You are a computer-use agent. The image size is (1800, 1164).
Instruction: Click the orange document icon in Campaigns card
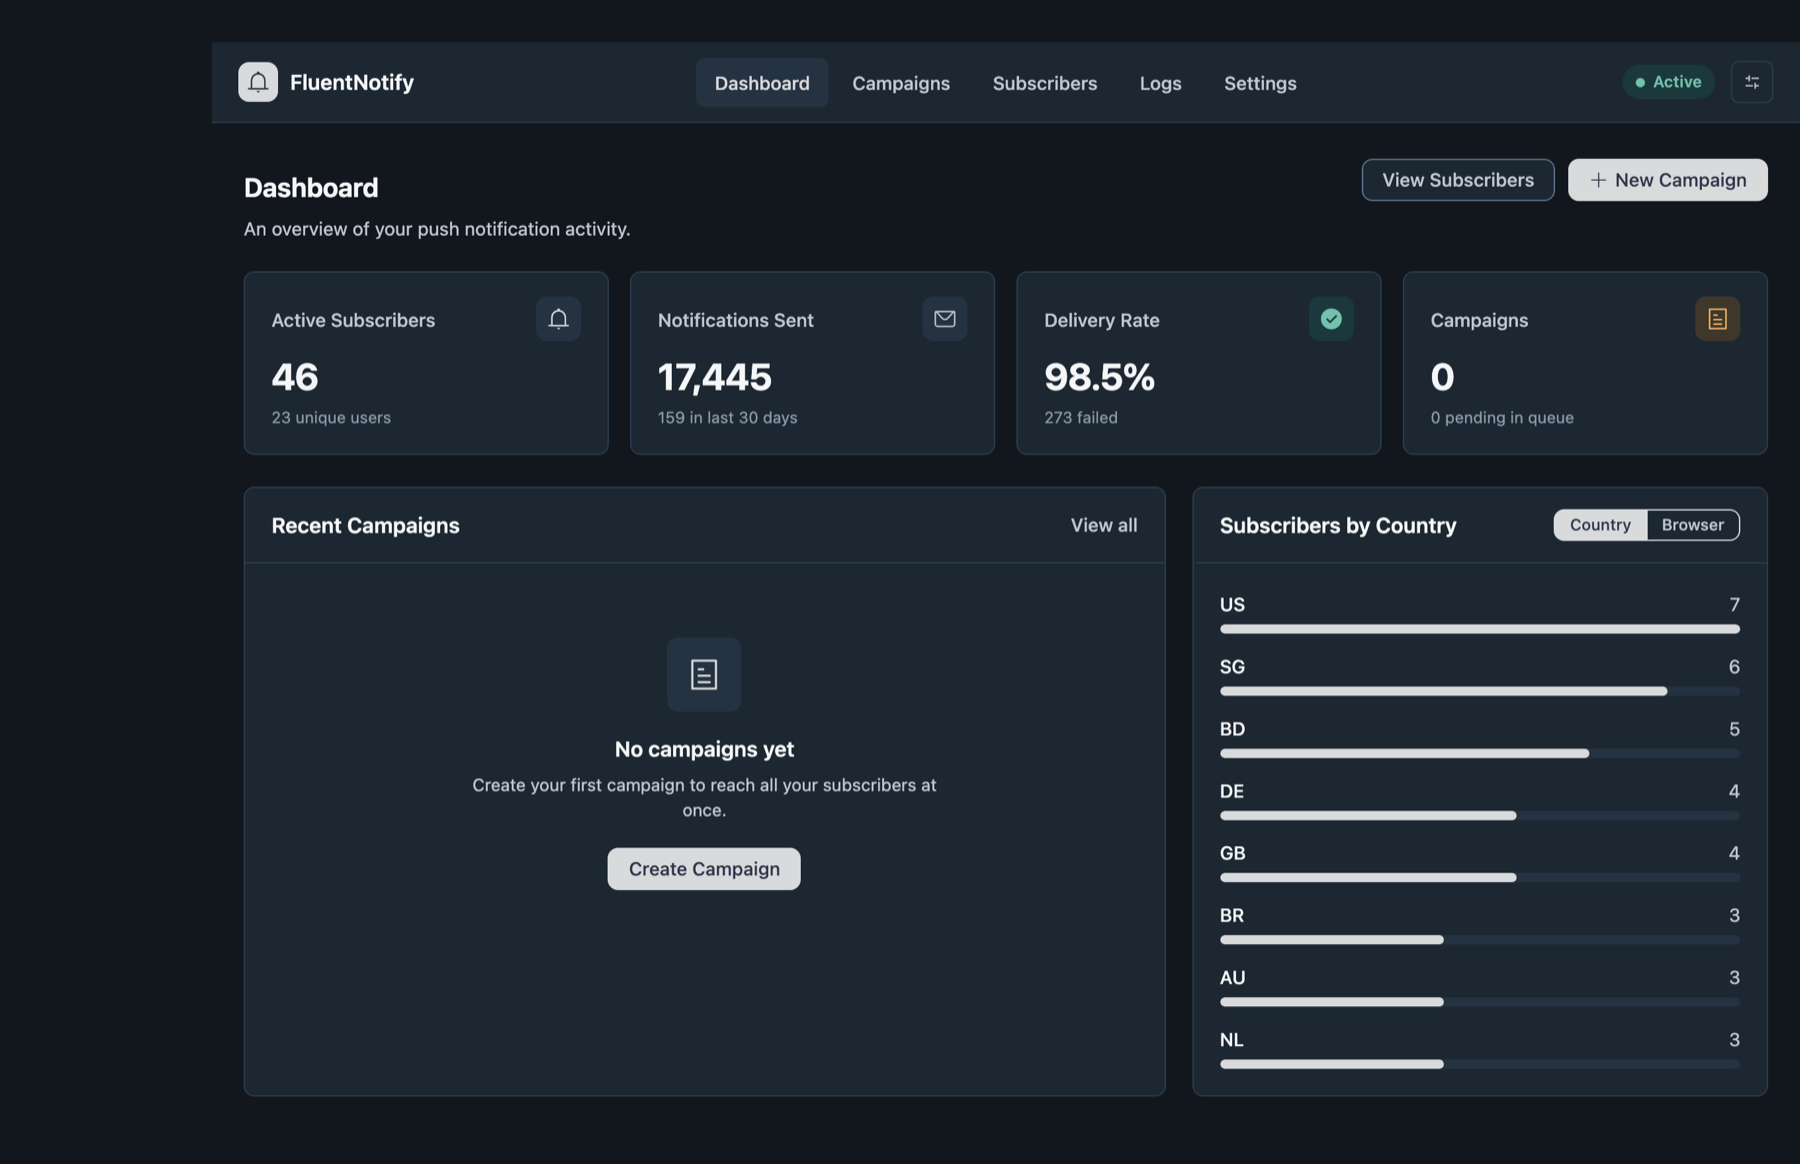1717,319
